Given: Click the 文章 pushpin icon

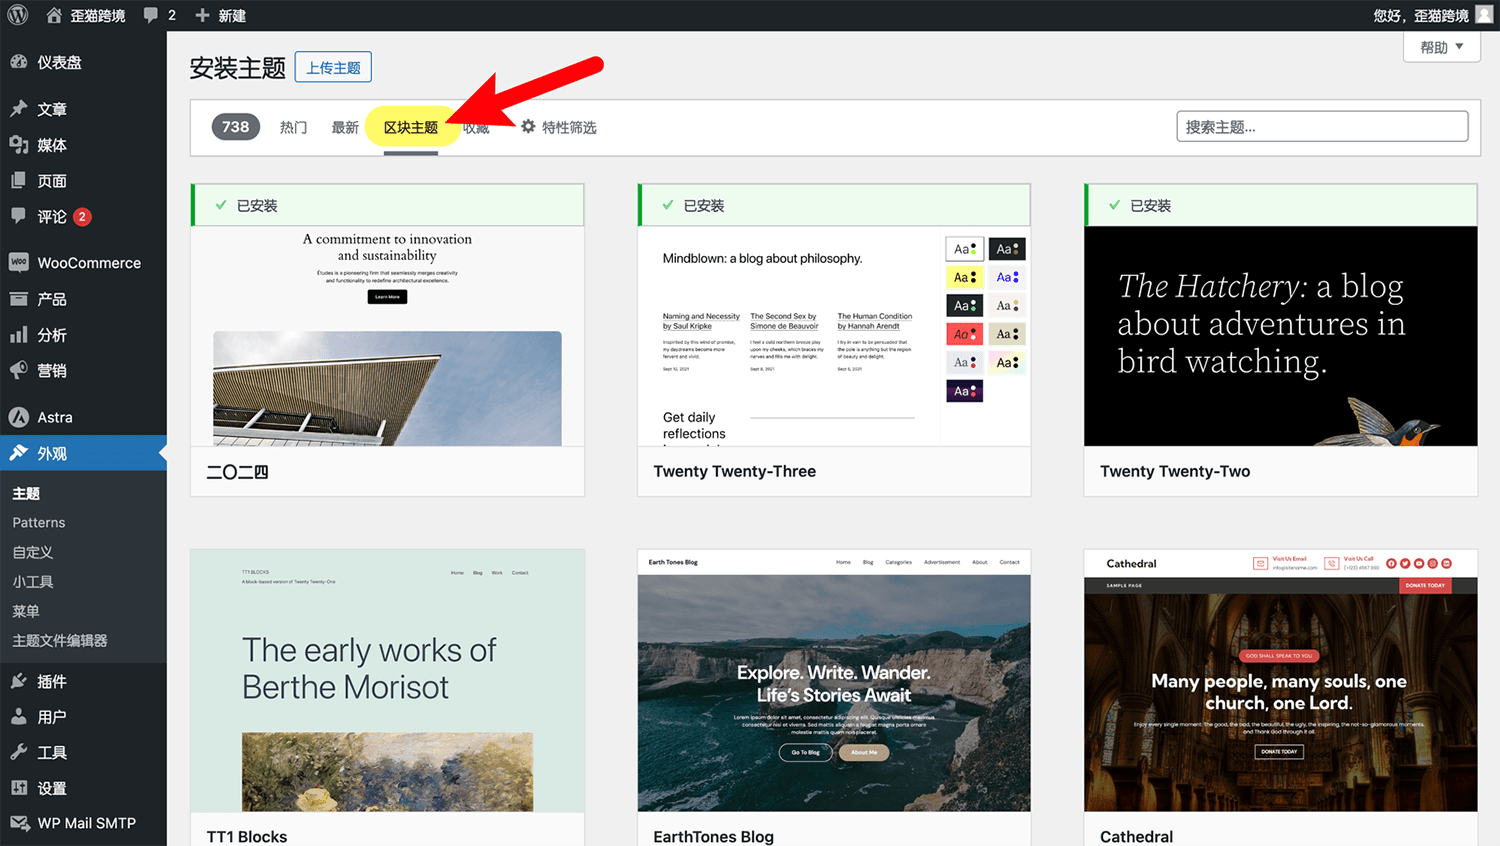Looking at the screenshot, I should [x=19, y=109].
